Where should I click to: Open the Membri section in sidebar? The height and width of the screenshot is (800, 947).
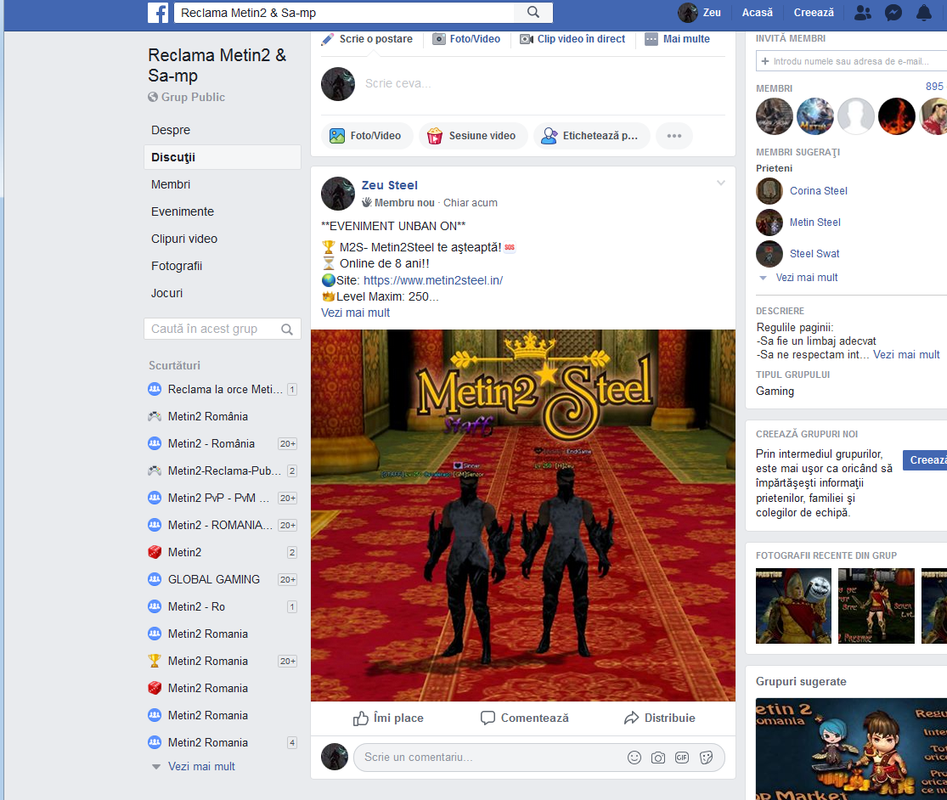[x=171, y=184]
